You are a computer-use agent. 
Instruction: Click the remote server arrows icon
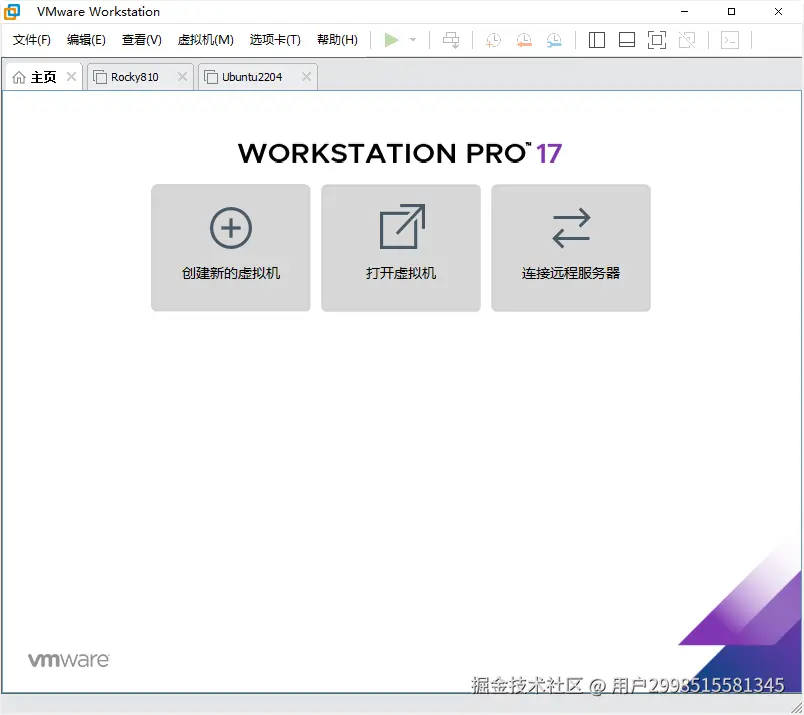(x=571, y=228)
